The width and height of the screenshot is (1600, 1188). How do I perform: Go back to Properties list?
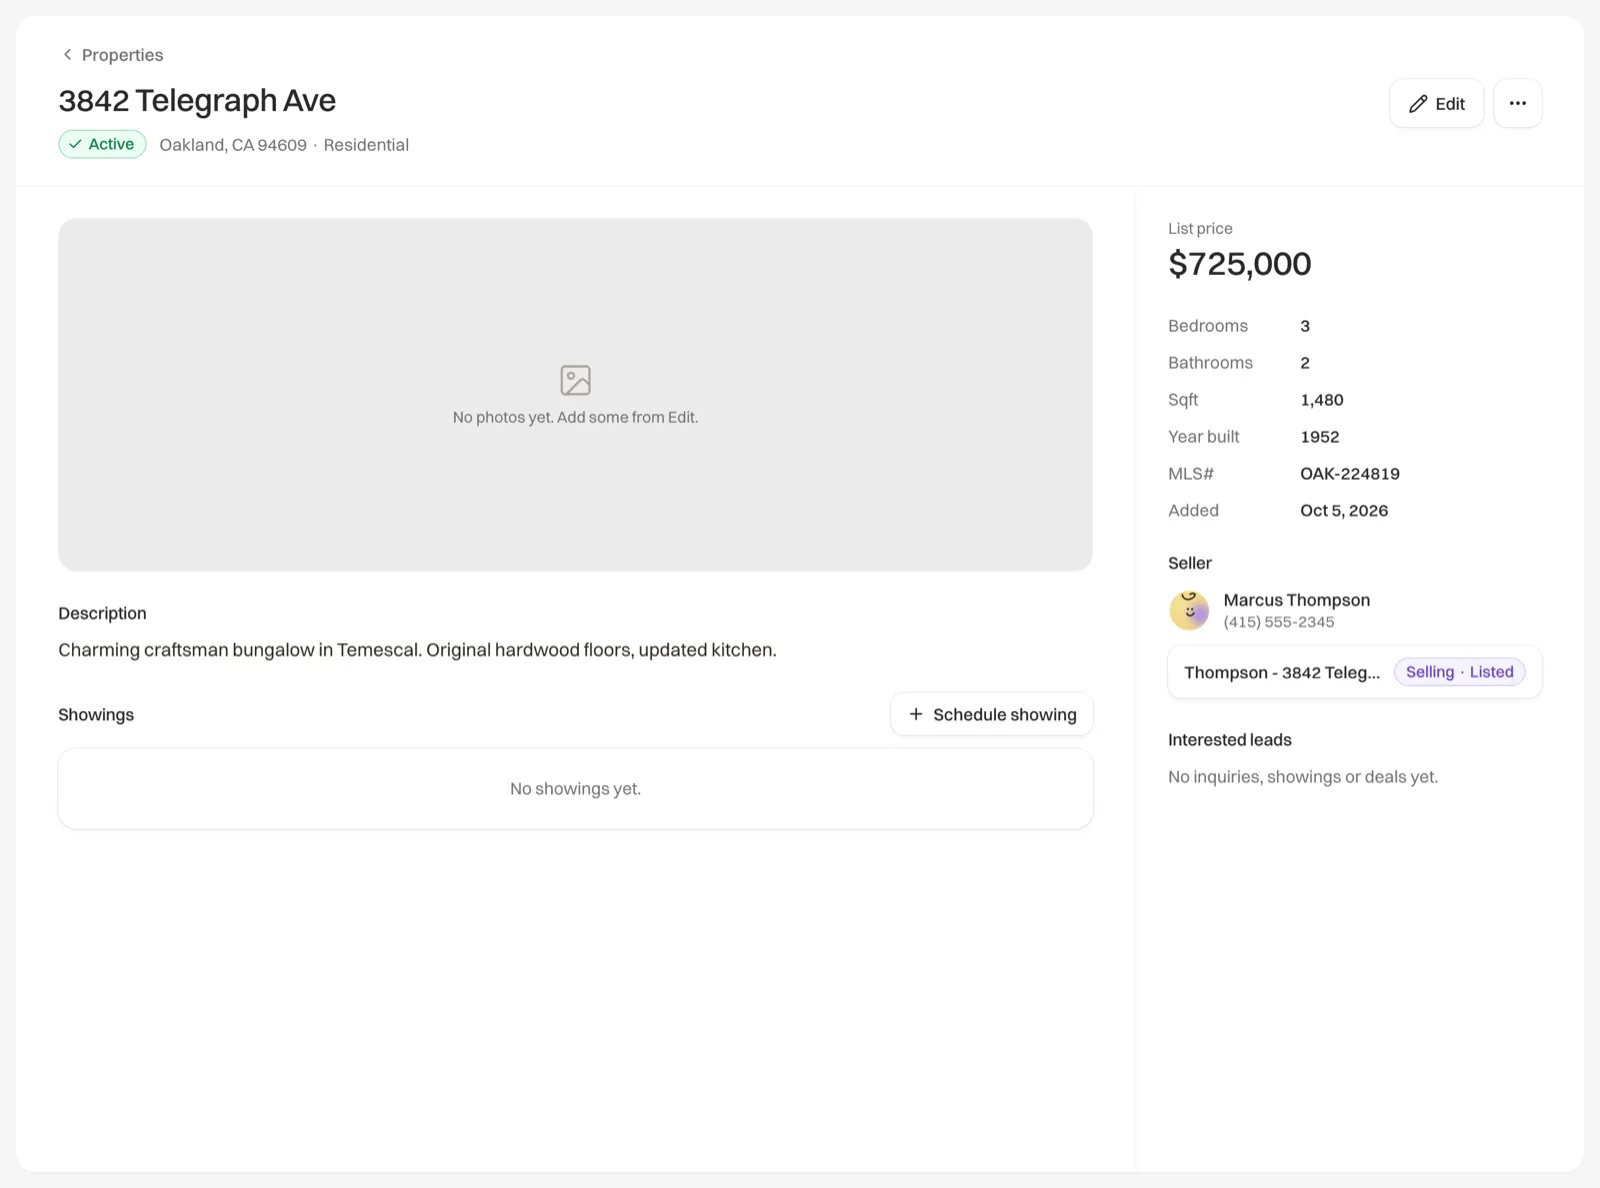[x=112, y=55]
